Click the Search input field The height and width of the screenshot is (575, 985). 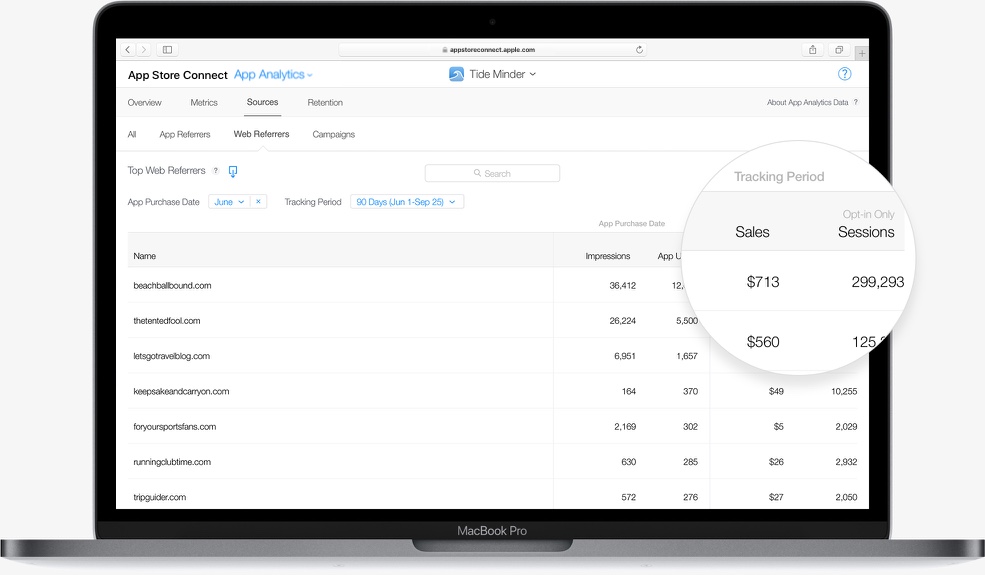point(492,173)
